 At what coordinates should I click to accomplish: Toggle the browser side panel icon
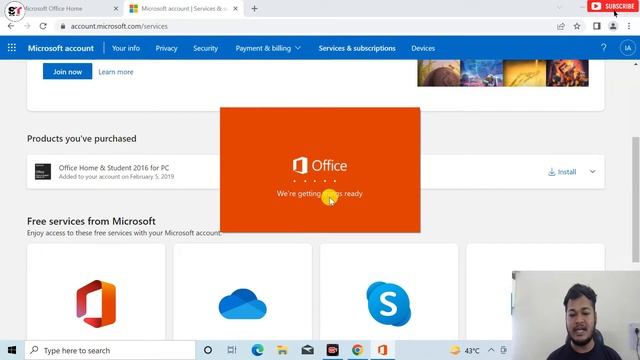pyautogui.click(x=597, y=26)
